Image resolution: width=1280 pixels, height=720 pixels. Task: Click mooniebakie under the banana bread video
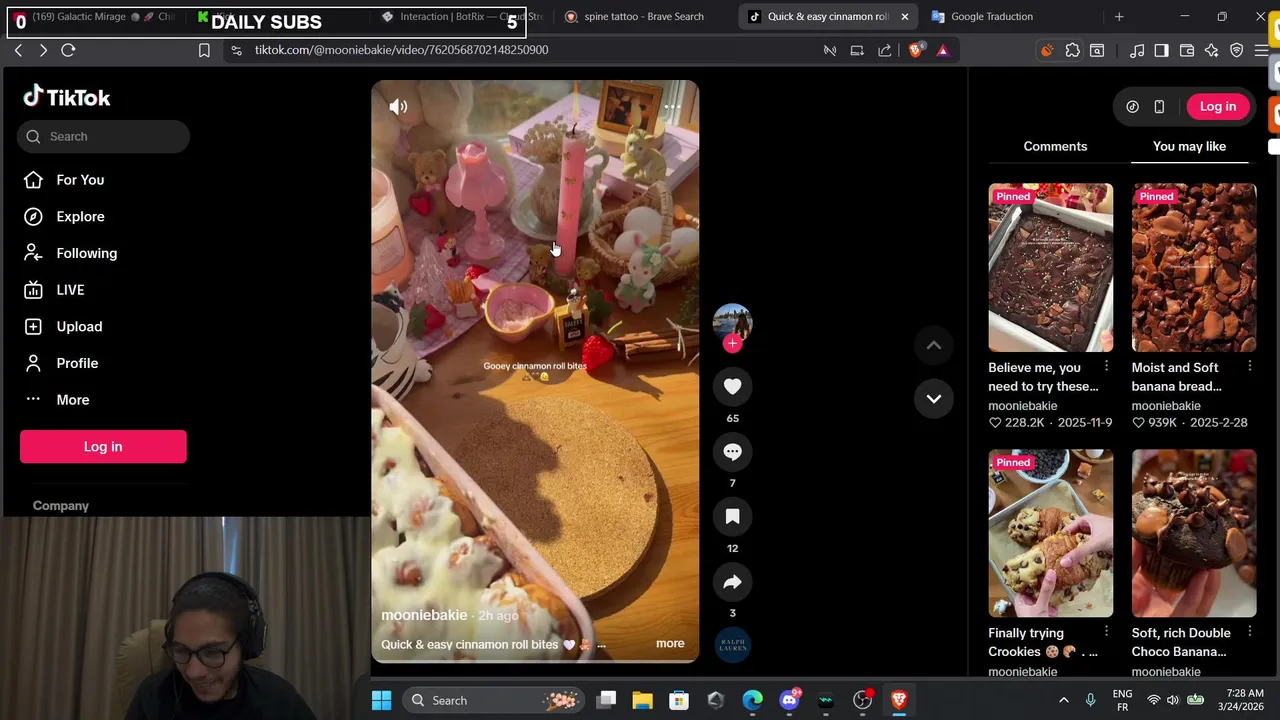1166,406
